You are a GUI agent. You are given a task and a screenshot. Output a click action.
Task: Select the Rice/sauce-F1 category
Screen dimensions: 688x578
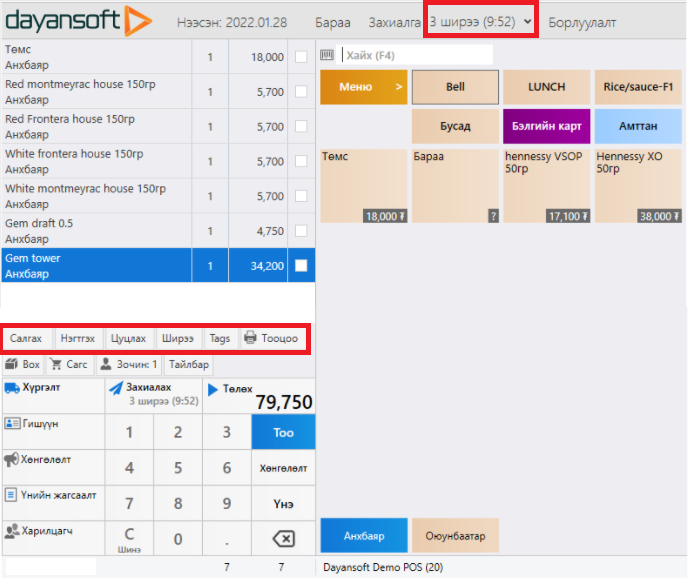click(638, 87)
